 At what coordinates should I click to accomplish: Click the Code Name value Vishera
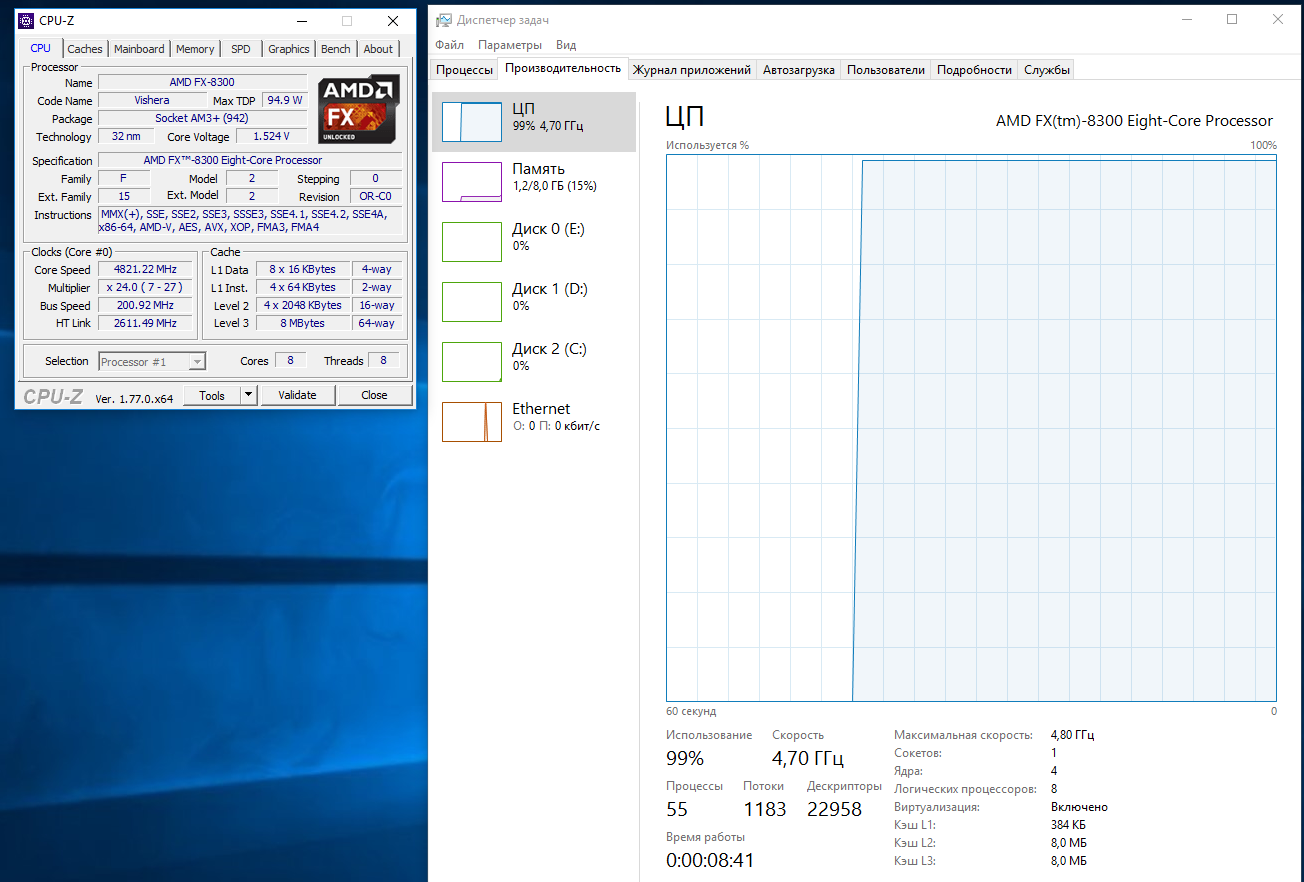point(152,100)
